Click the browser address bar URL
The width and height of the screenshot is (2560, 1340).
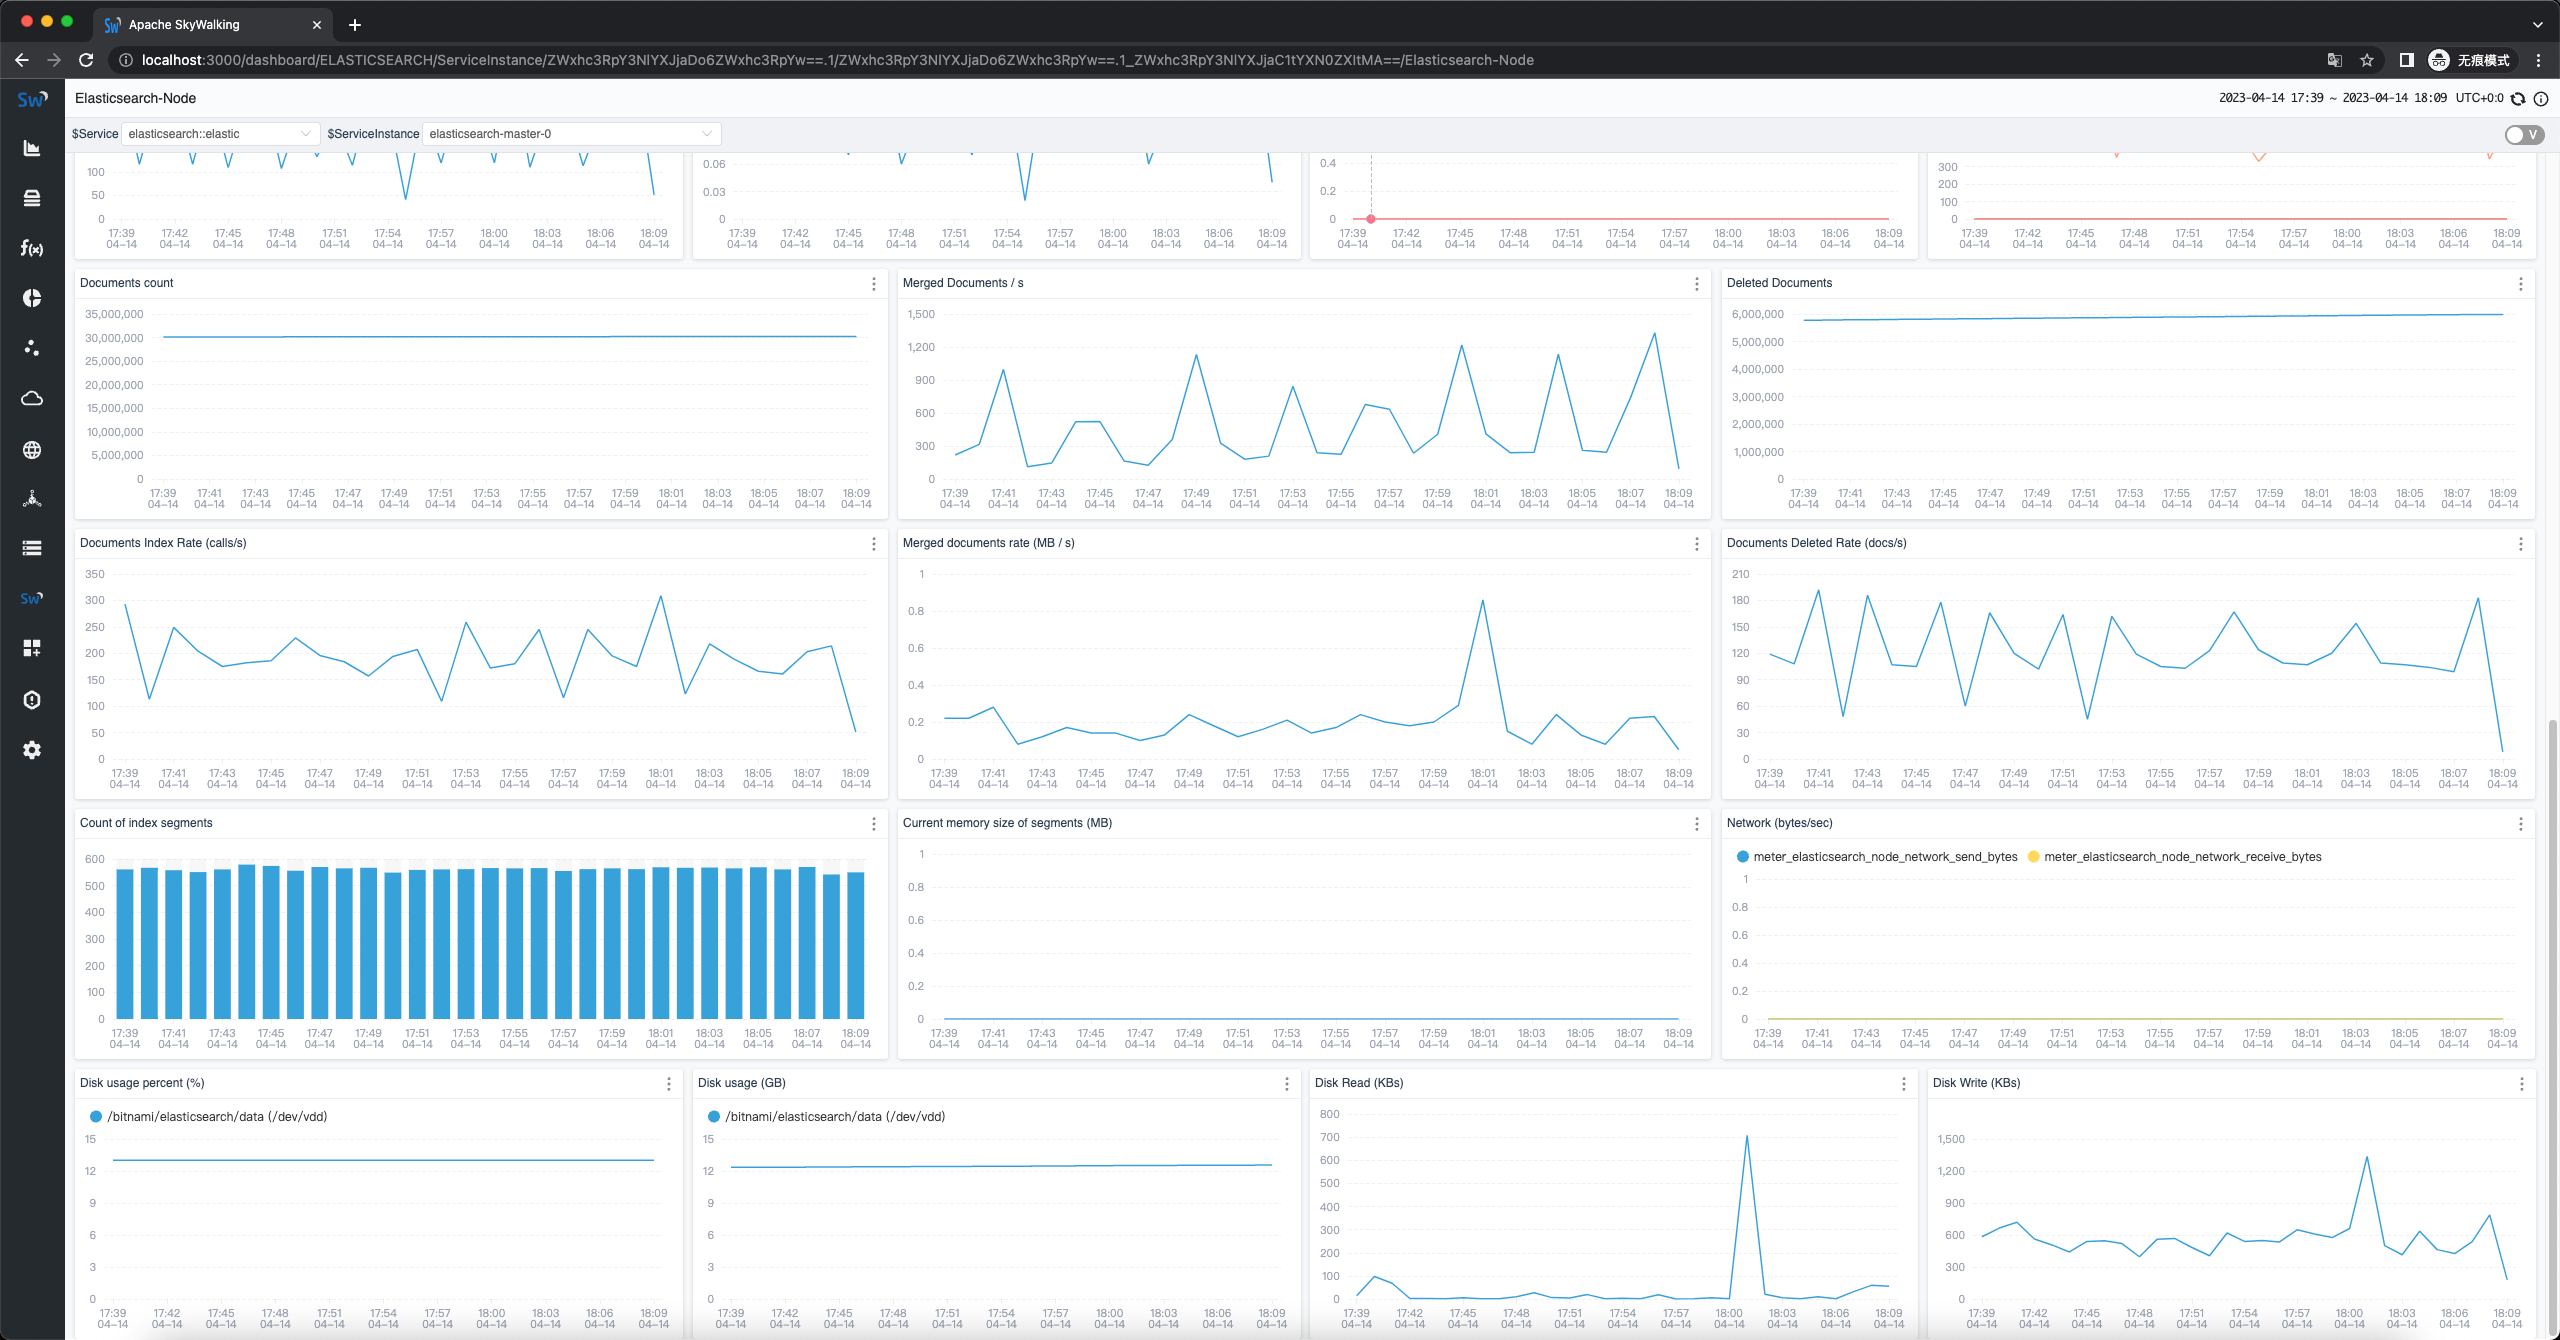pyautogui.click(x=836, y=60)
